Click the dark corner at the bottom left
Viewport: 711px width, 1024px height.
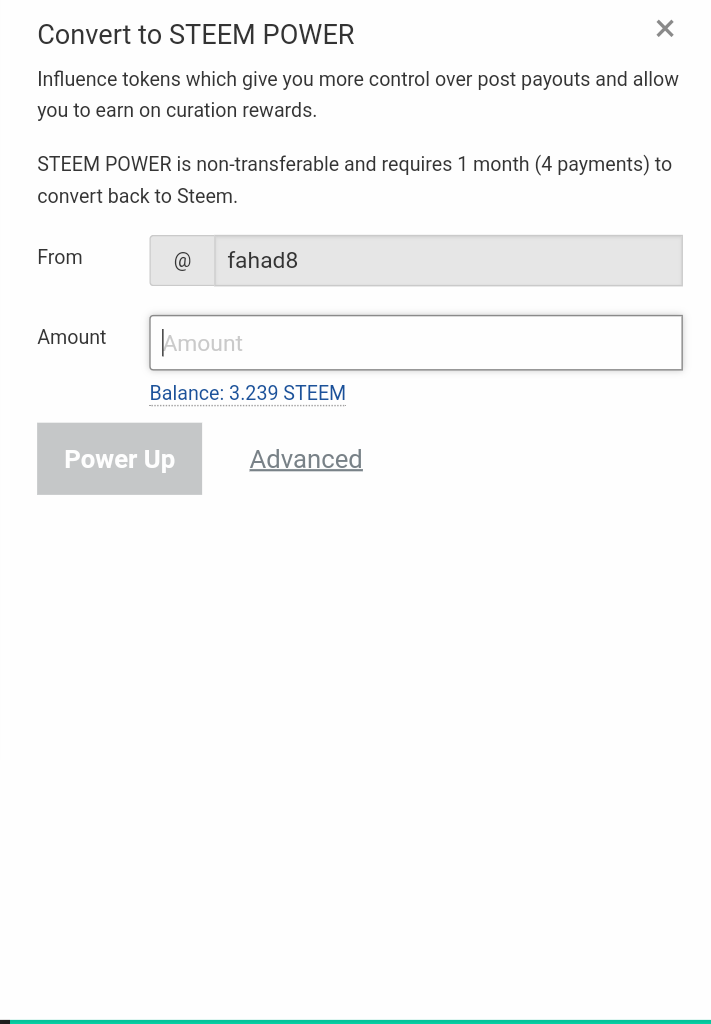(x=5, y=1021)
